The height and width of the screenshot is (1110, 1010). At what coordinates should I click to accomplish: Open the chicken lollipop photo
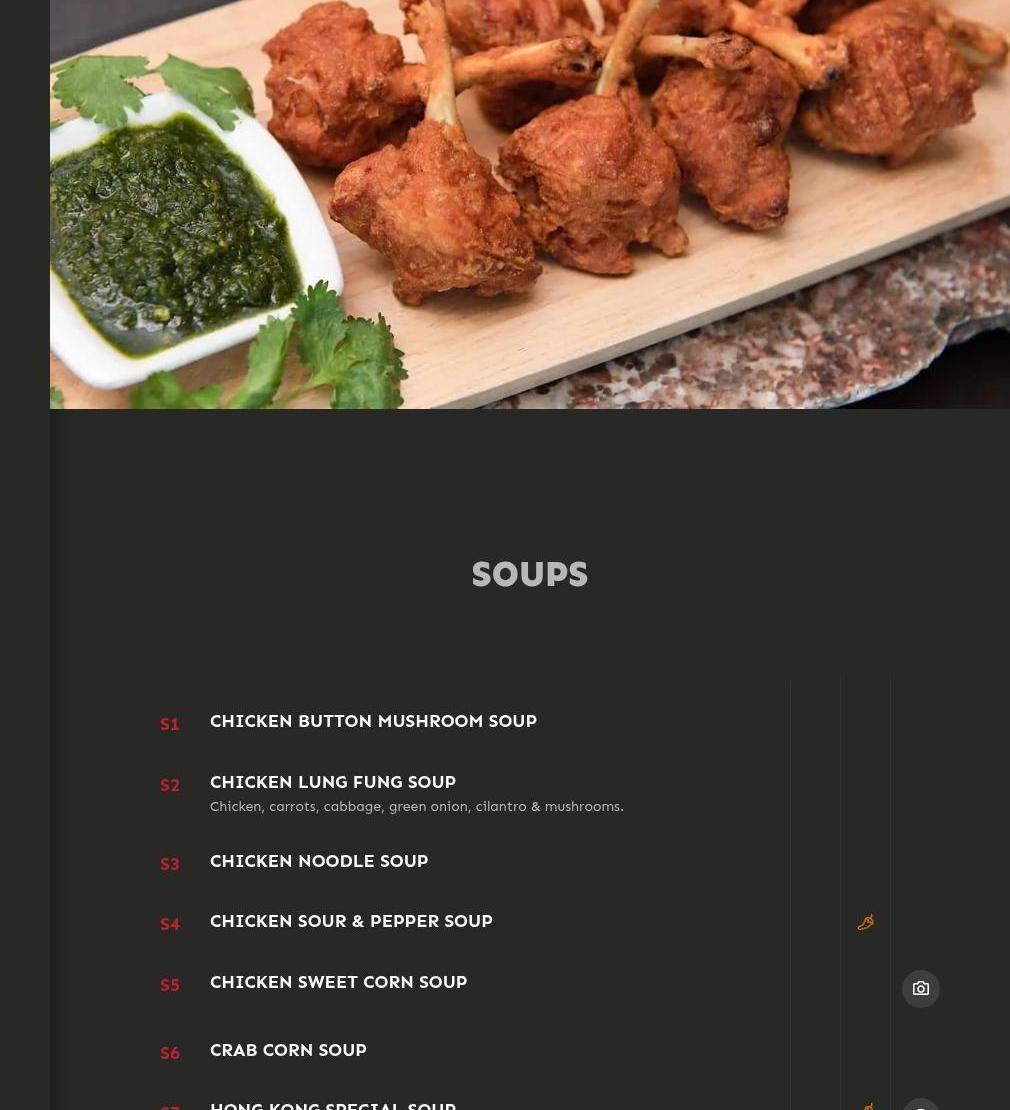pos(529,204)
